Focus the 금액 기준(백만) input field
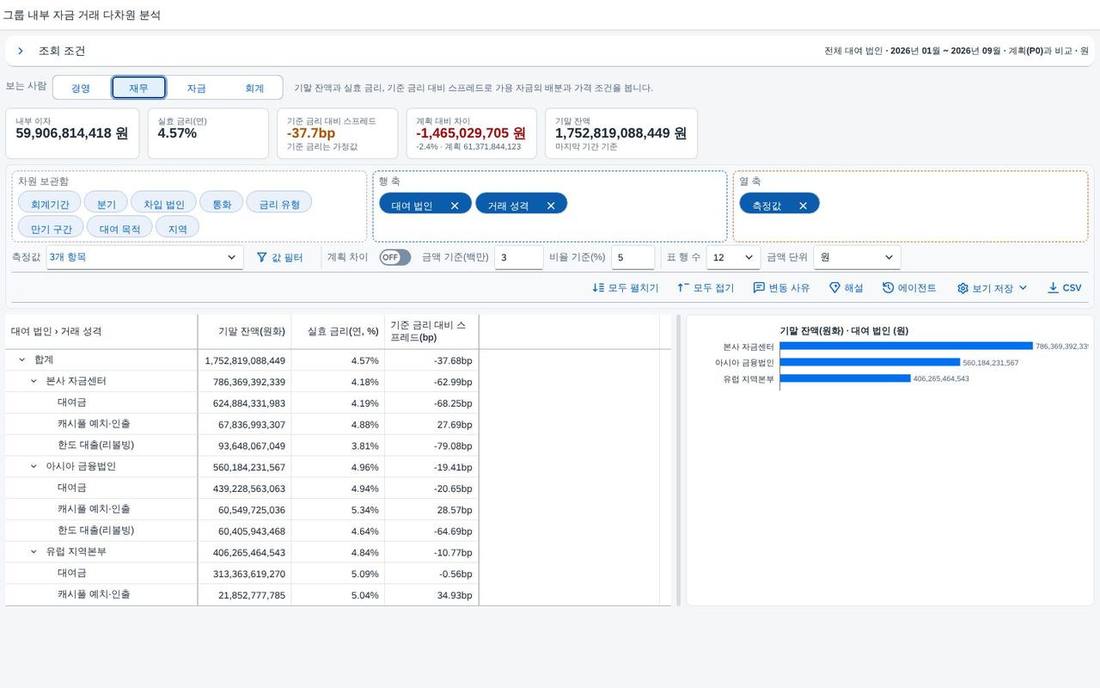This screenshot has width=1100, height=688. [x=518, y=257]
